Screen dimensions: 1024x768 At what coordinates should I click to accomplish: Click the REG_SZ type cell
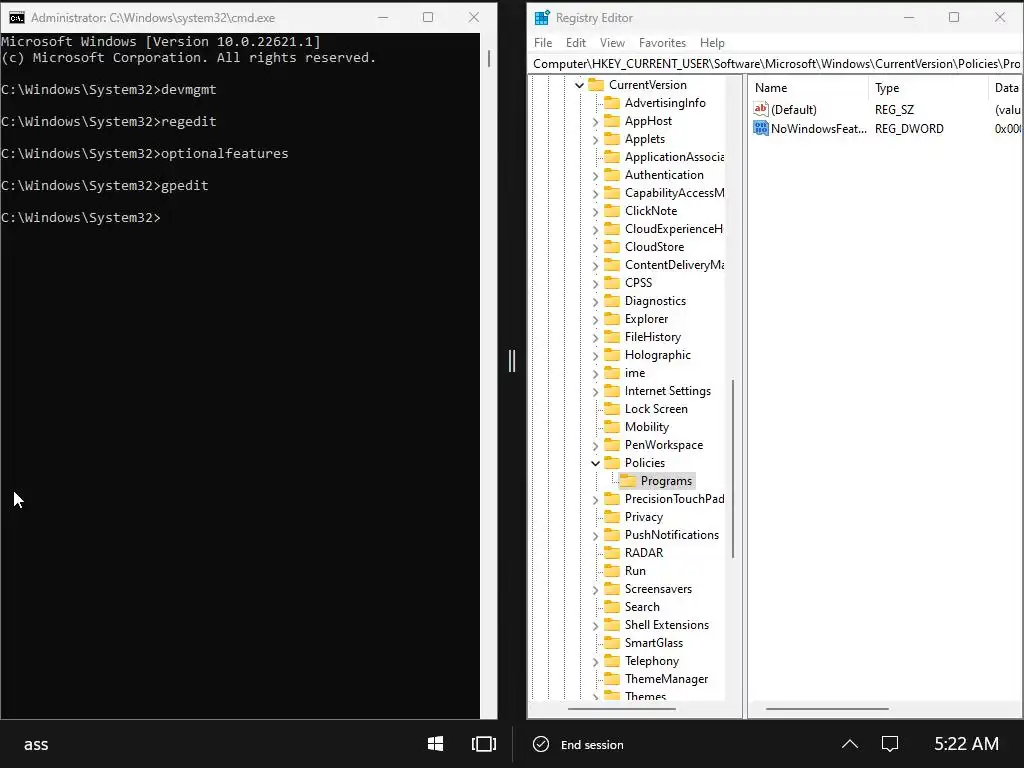pos(894,110)
